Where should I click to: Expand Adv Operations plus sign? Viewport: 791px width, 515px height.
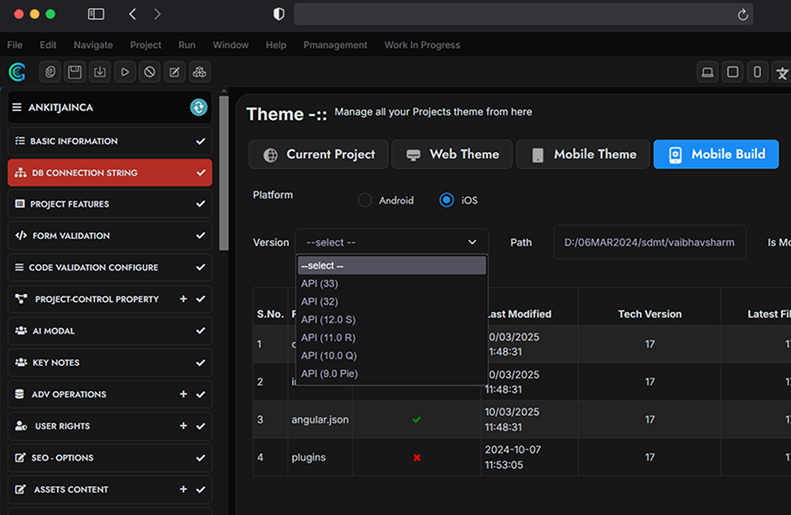coord(183,394)
